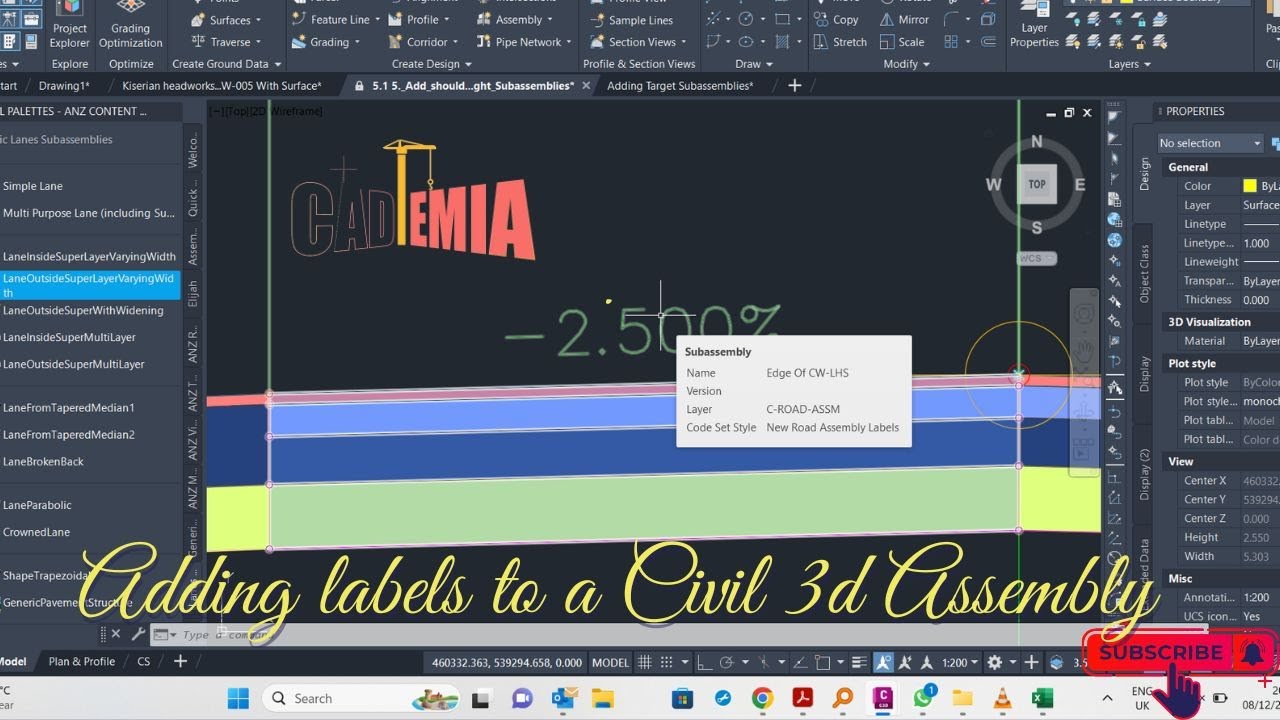Click the yellow Color swatch in Properties
Image resolution: width=1280 pixels, height=720 pixels.
(x=1250, y=186)
